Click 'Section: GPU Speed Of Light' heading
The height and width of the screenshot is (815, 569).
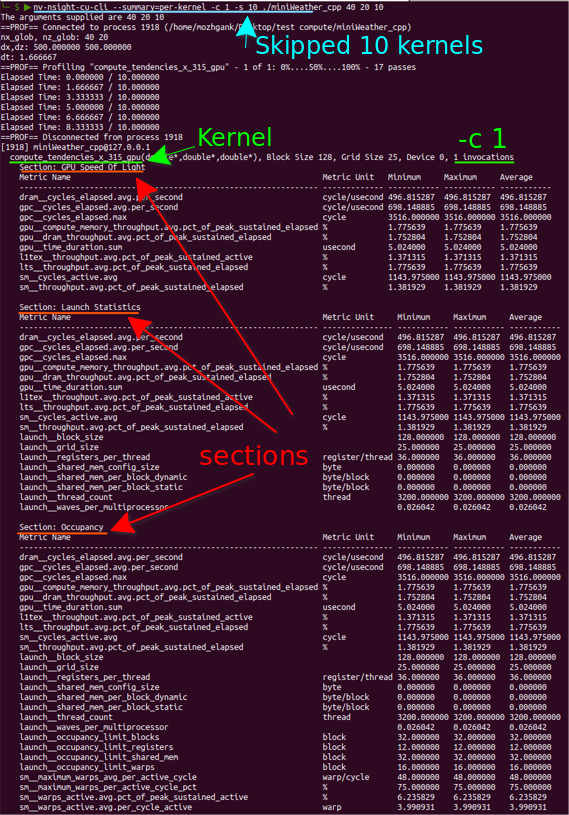[x=82, y=167]
